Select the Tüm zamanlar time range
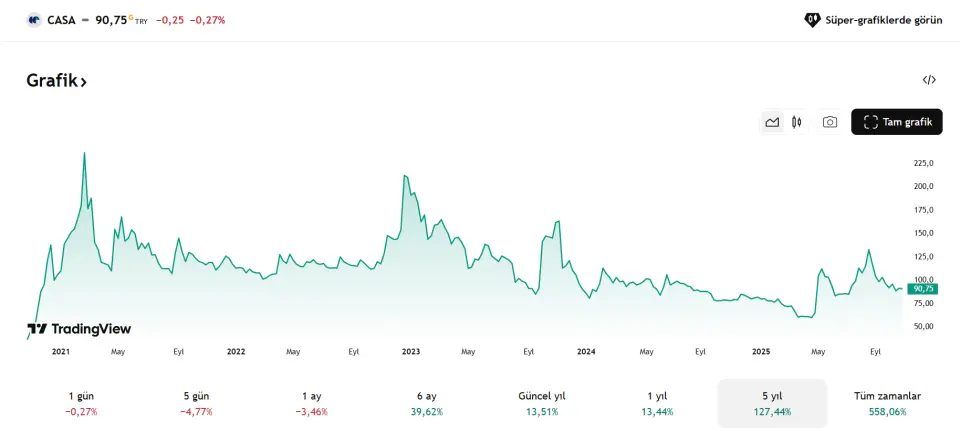This screenshot has width=960, height=431. (x=888, y=403)
